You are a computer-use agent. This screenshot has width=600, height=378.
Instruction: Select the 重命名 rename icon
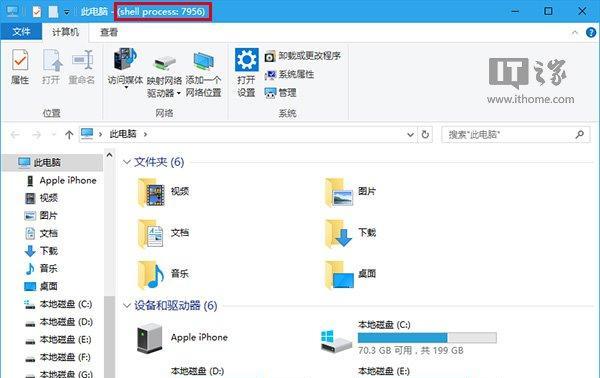pos(82,66)
